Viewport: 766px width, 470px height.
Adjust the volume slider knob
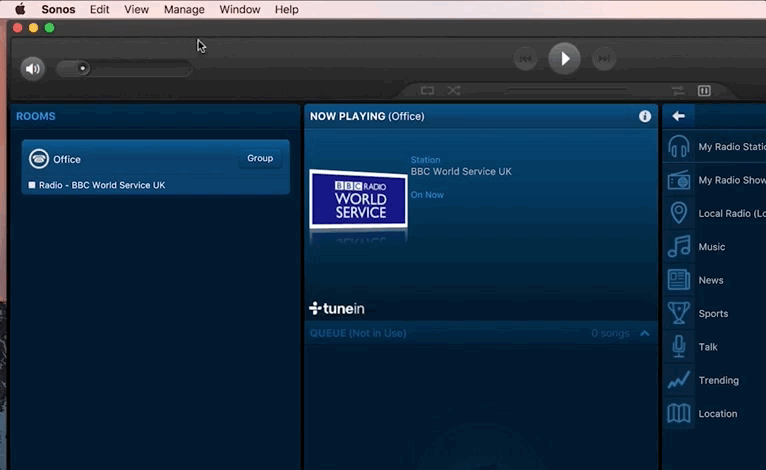click(83, 68)
